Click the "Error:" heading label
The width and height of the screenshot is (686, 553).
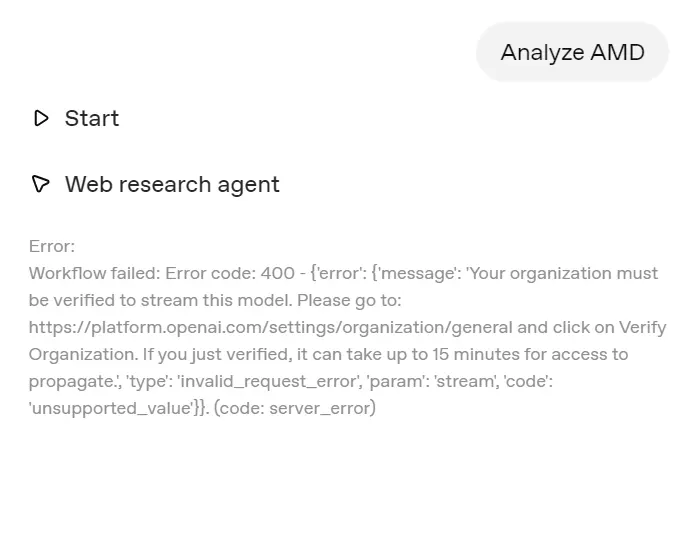(52, 246)
